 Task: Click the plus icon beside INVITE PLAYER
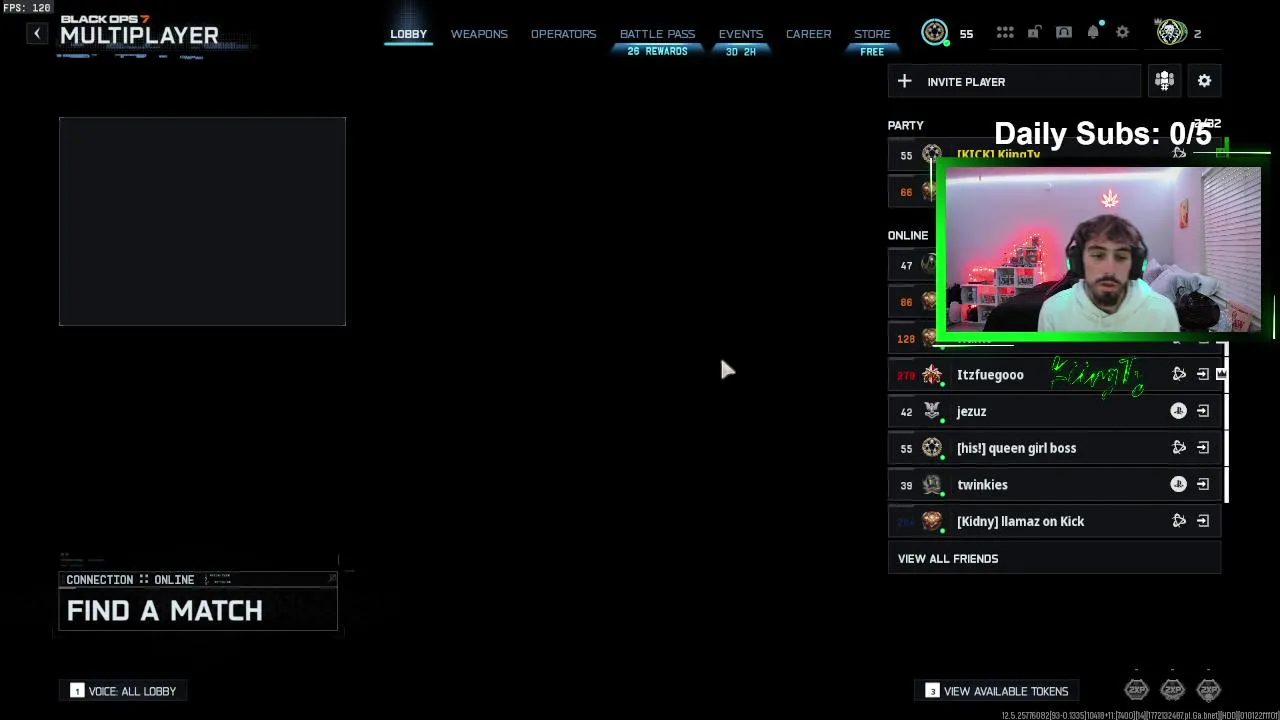click(904, 82)
